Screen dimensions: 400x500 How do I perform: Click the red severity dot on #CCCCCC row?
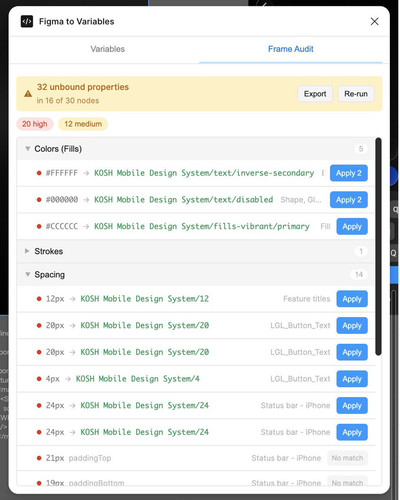(x=39, y=226)
